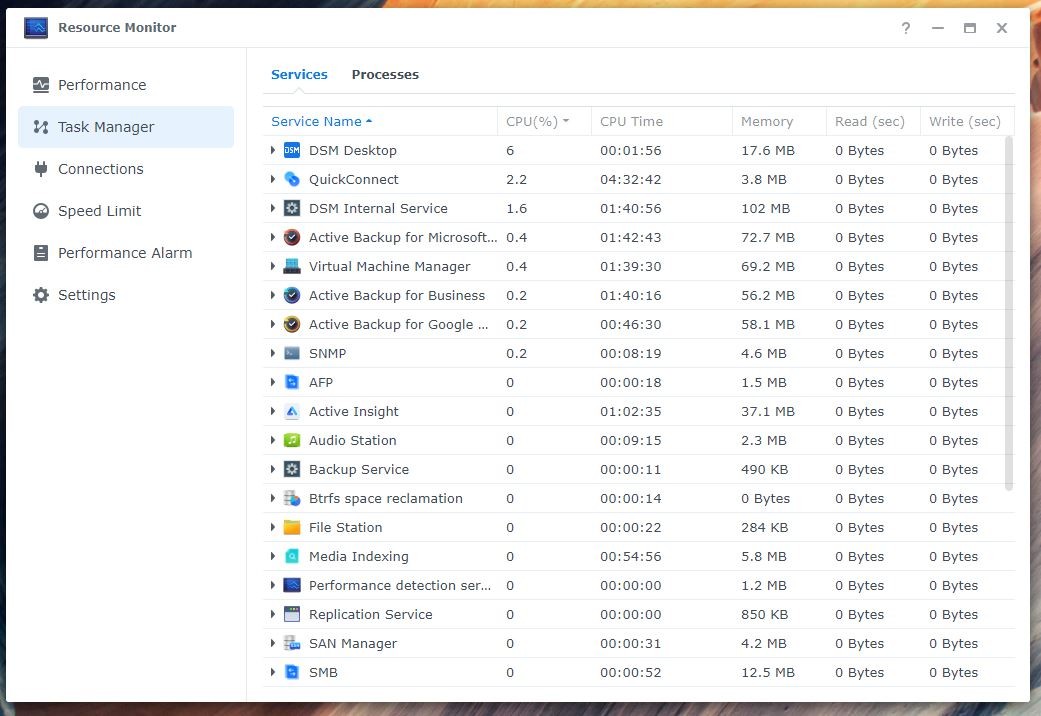Click the File Station folder icon
This screenshot has width=1041, height=716.
291,527
